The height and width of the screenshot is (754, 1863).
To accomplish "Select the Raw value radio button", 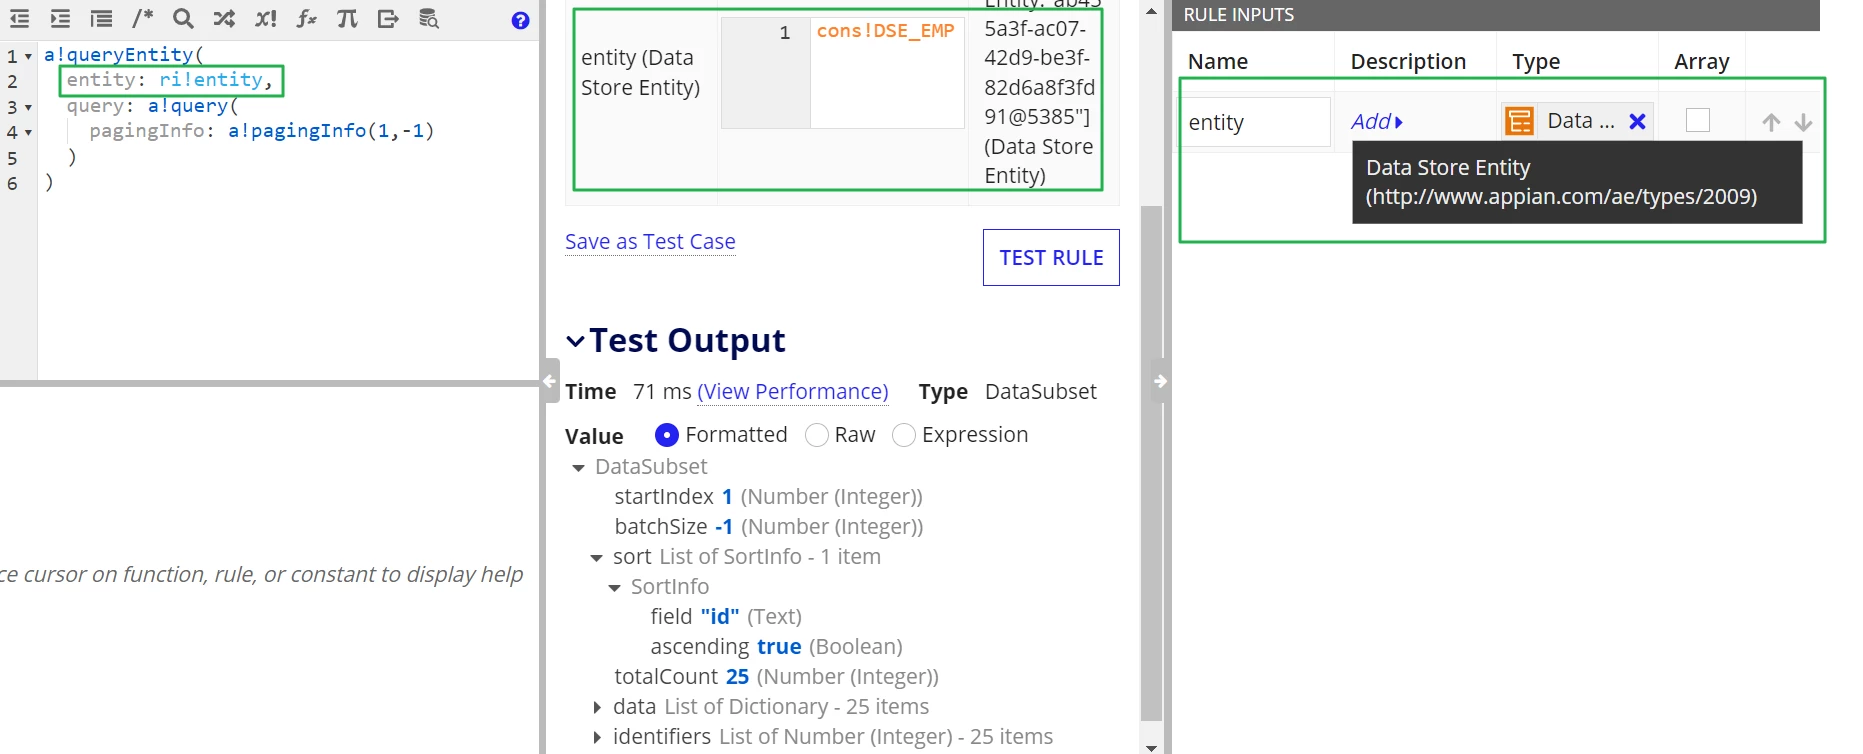I will [x=817, y=435].
